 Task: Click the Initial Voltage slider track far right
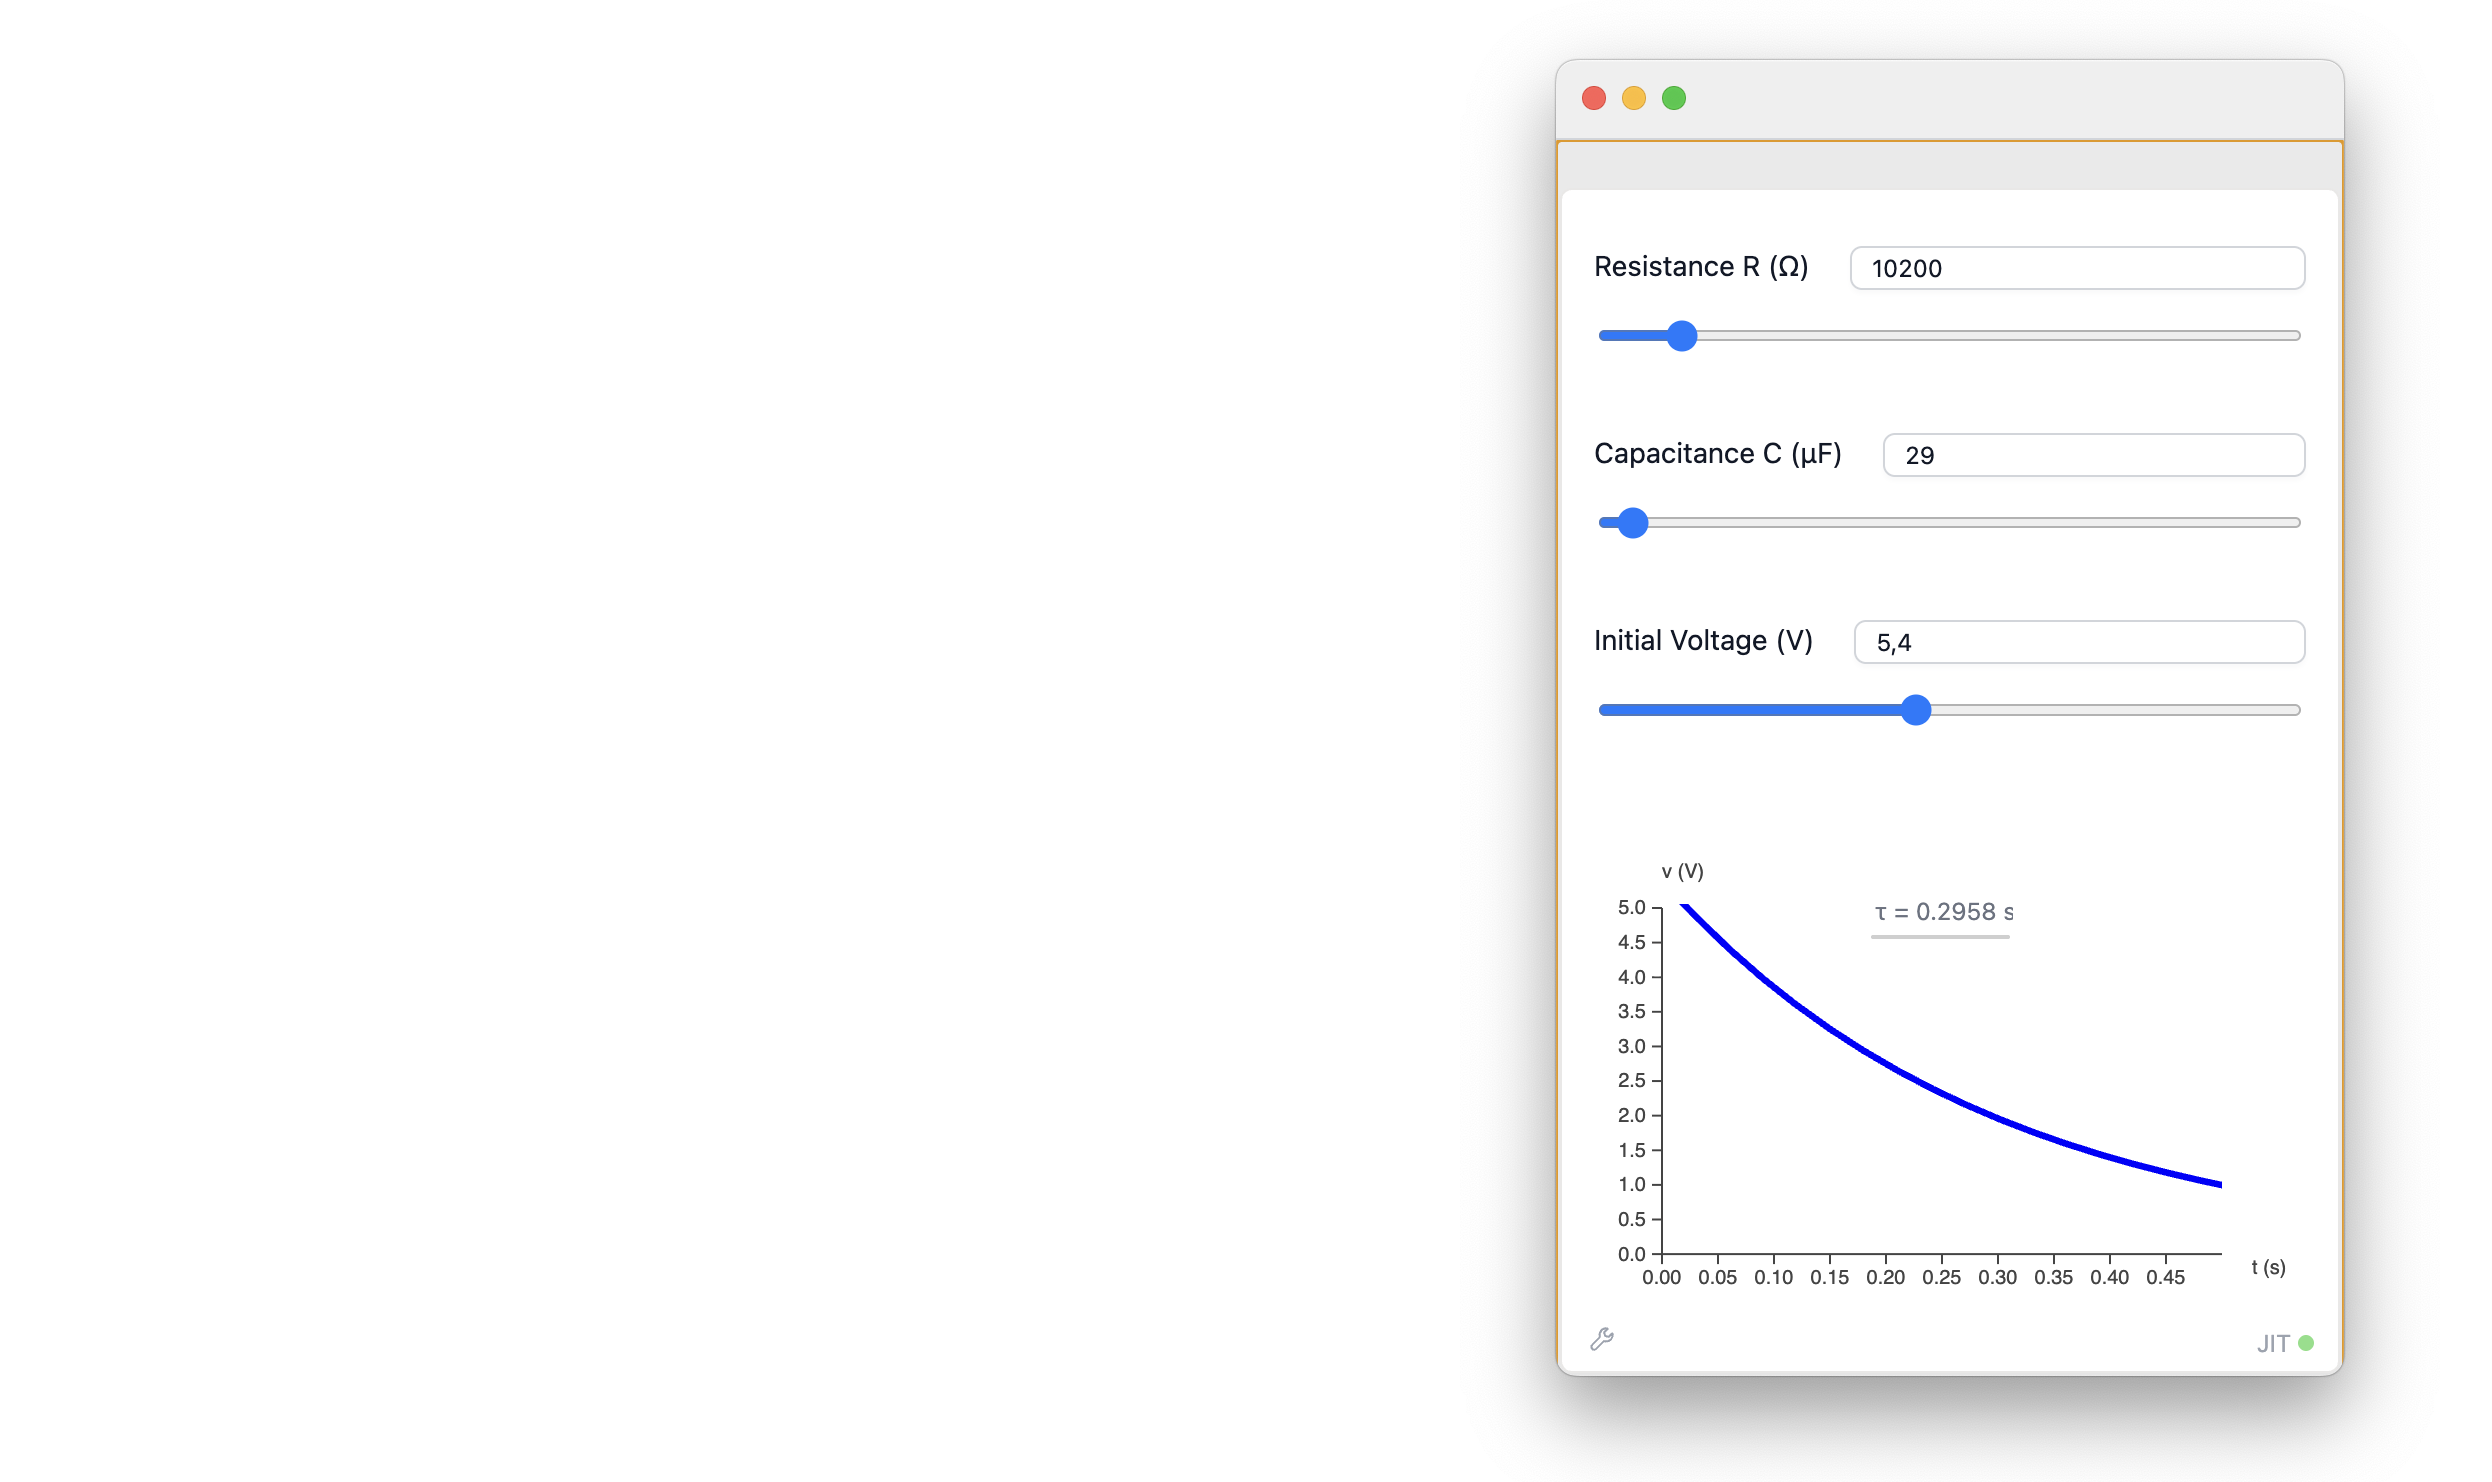point(2285,710)
